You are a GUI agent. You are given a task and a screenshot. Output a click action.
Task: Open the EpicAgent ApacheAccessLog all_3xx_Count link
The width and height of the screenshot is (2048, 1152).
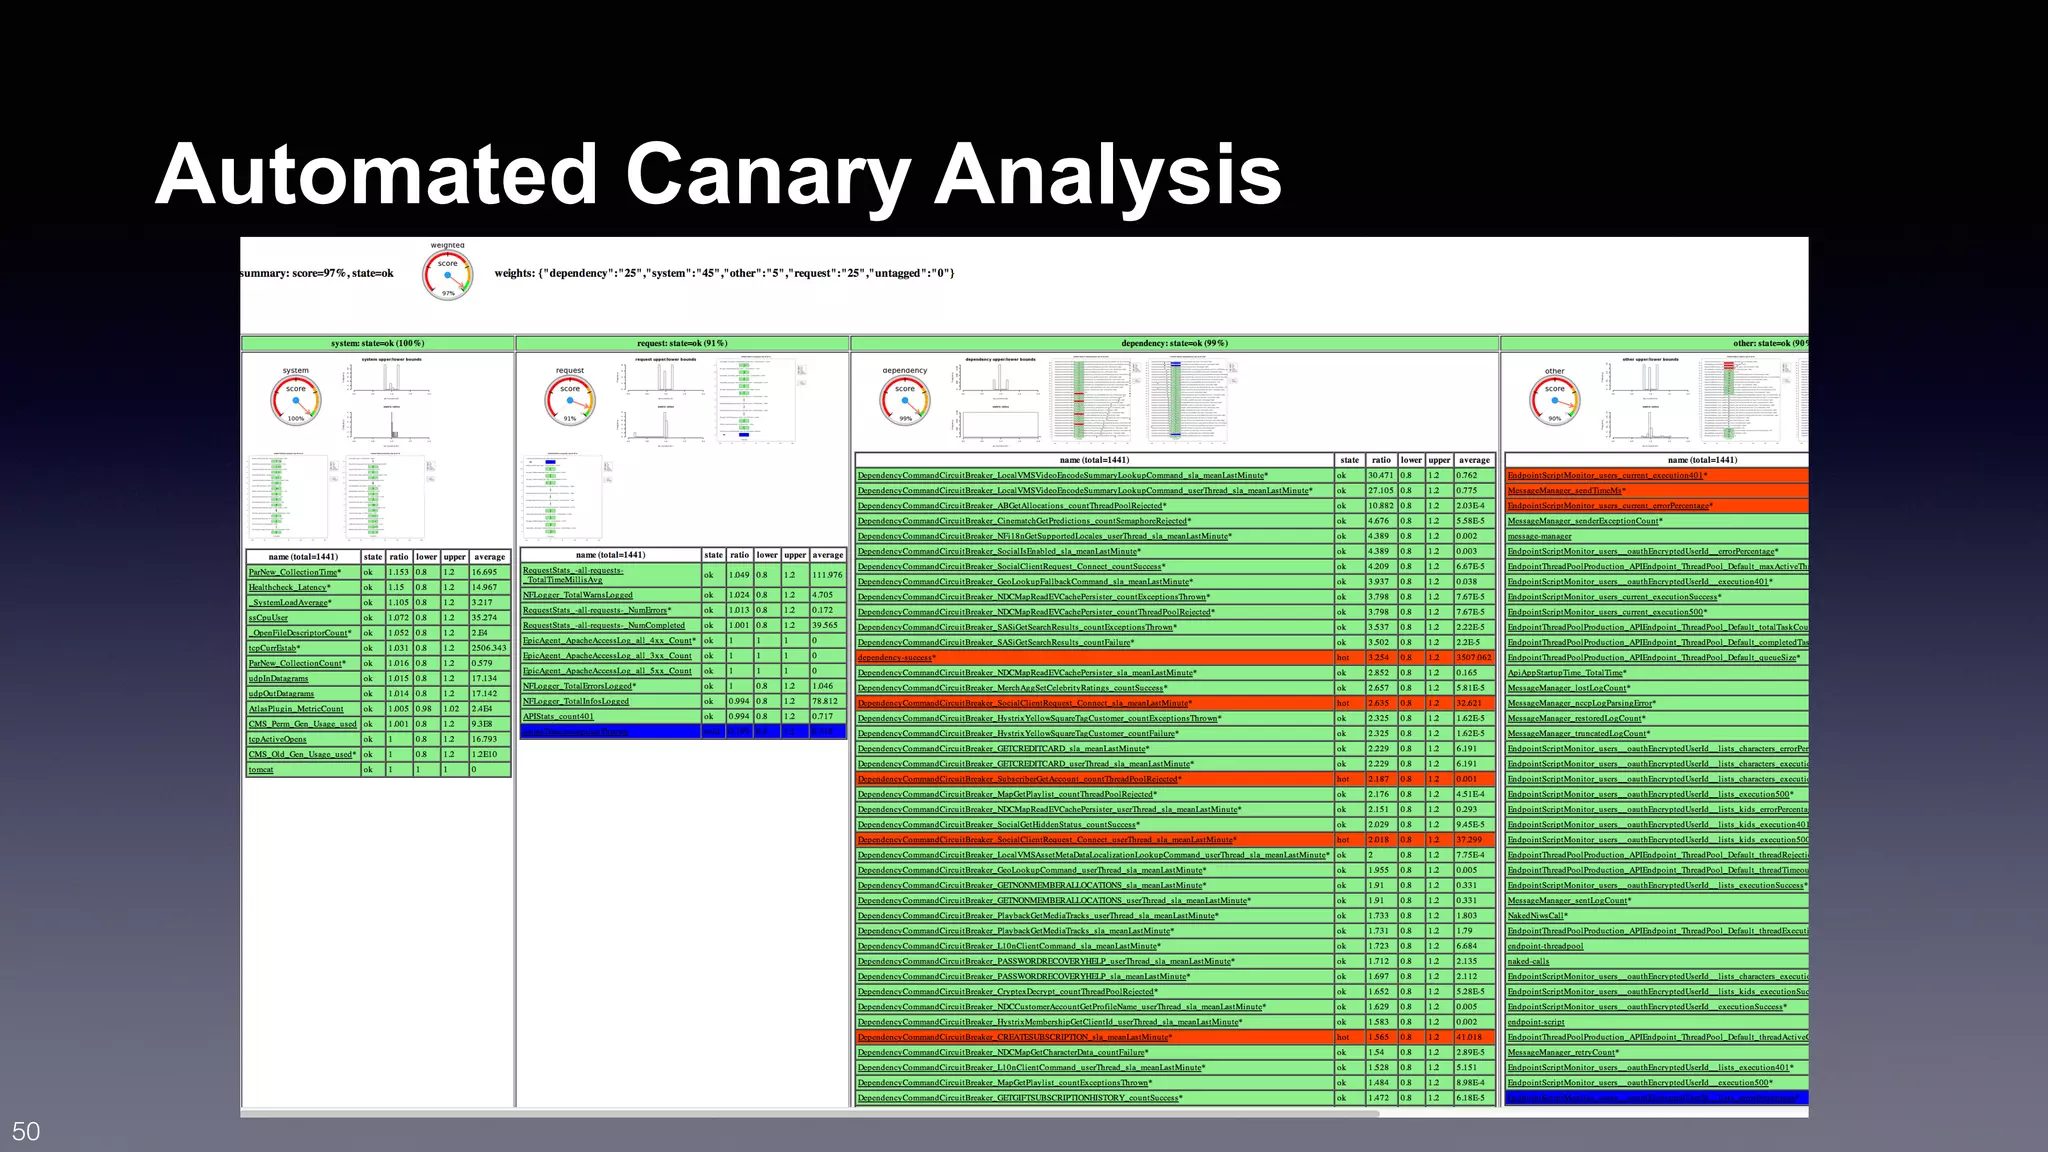(607, 656)
